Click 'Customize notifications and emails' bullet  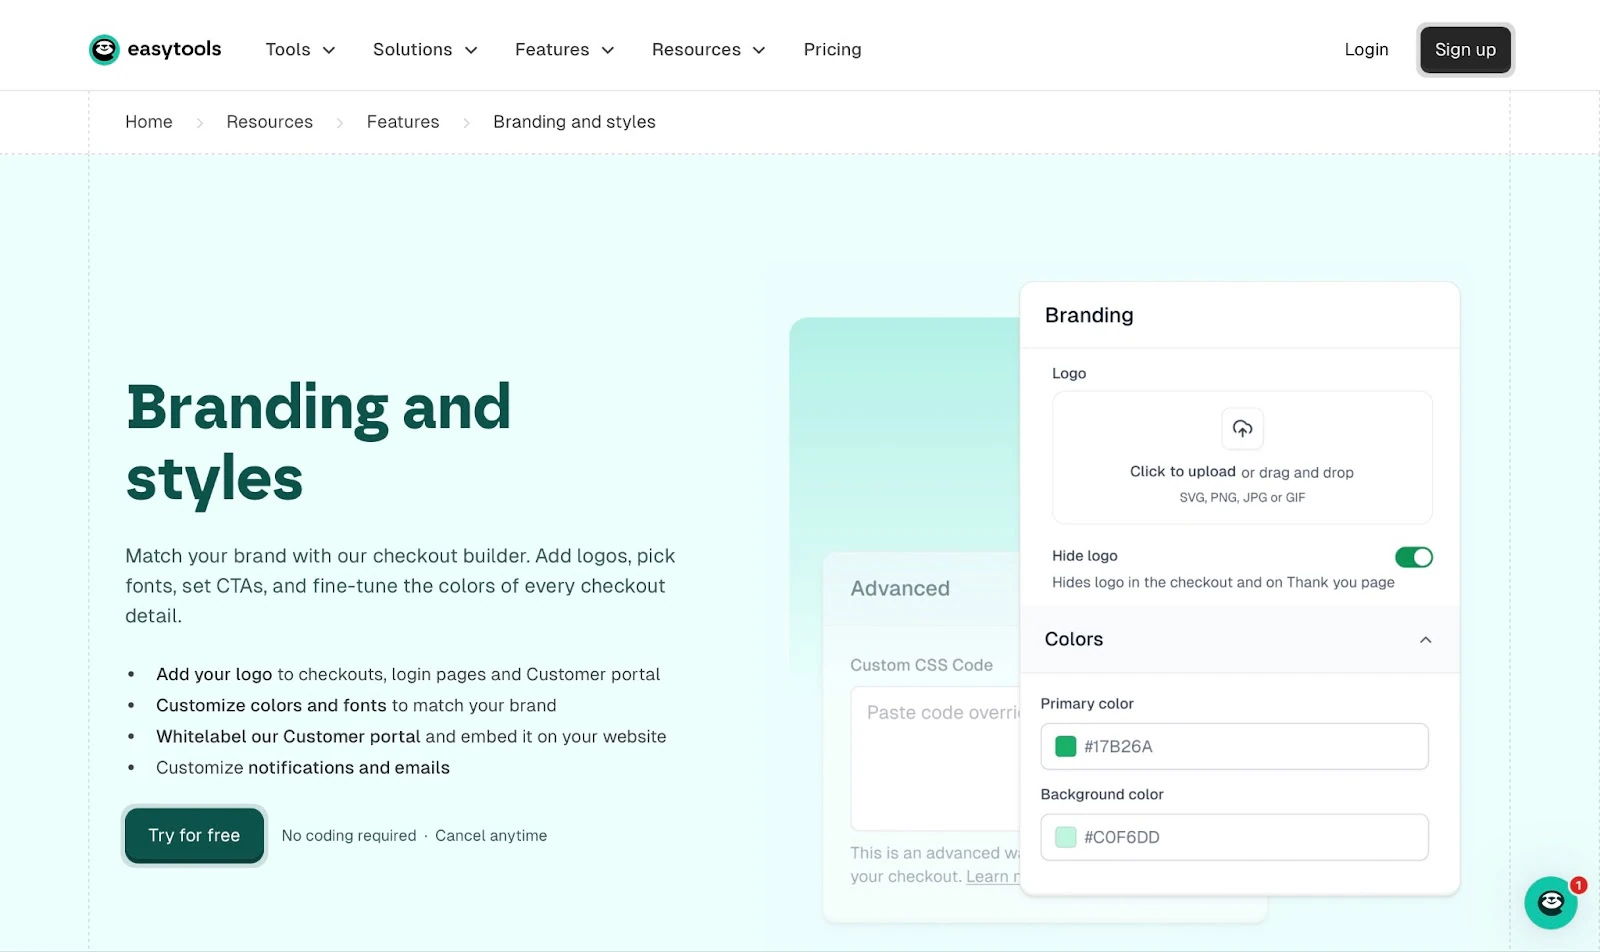pyautogui.click(x=303, y=768)
